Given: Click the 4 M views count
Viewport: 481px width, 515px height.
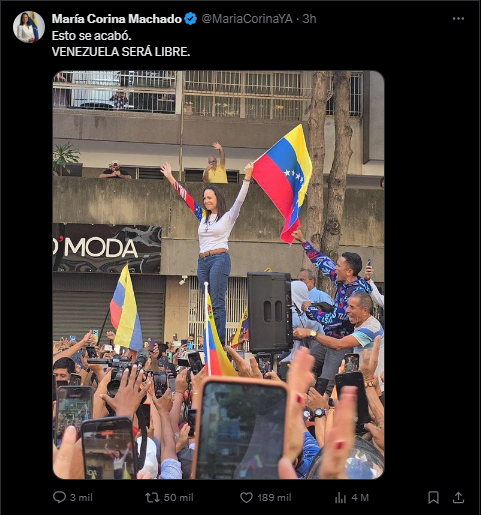Looking at the screenshot, I should pyautogui.click(x=360, y=498).
